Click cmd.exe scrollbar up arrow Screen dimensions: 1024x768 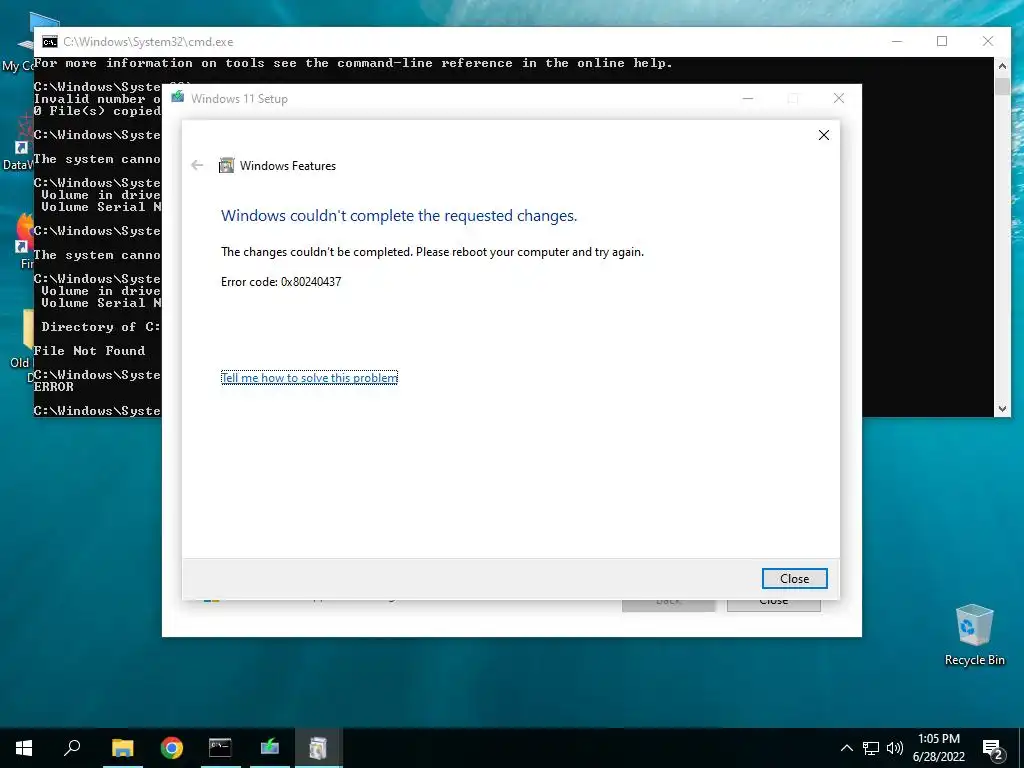[x=1002, y=65]
